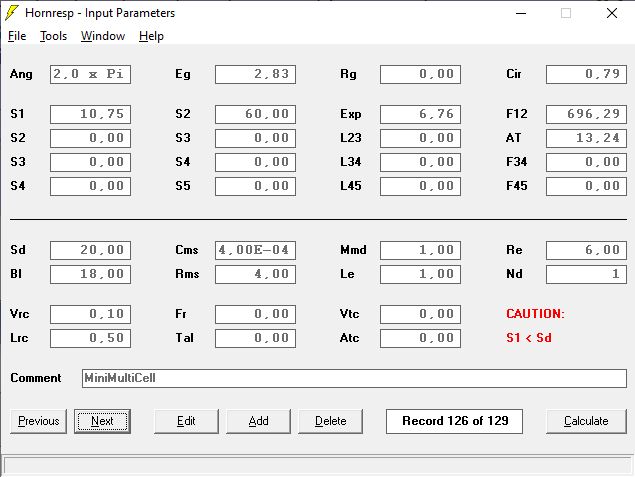This screenshot has height=477, width=635.
Task: Select the Tal input field
Action: pos(256,338)
